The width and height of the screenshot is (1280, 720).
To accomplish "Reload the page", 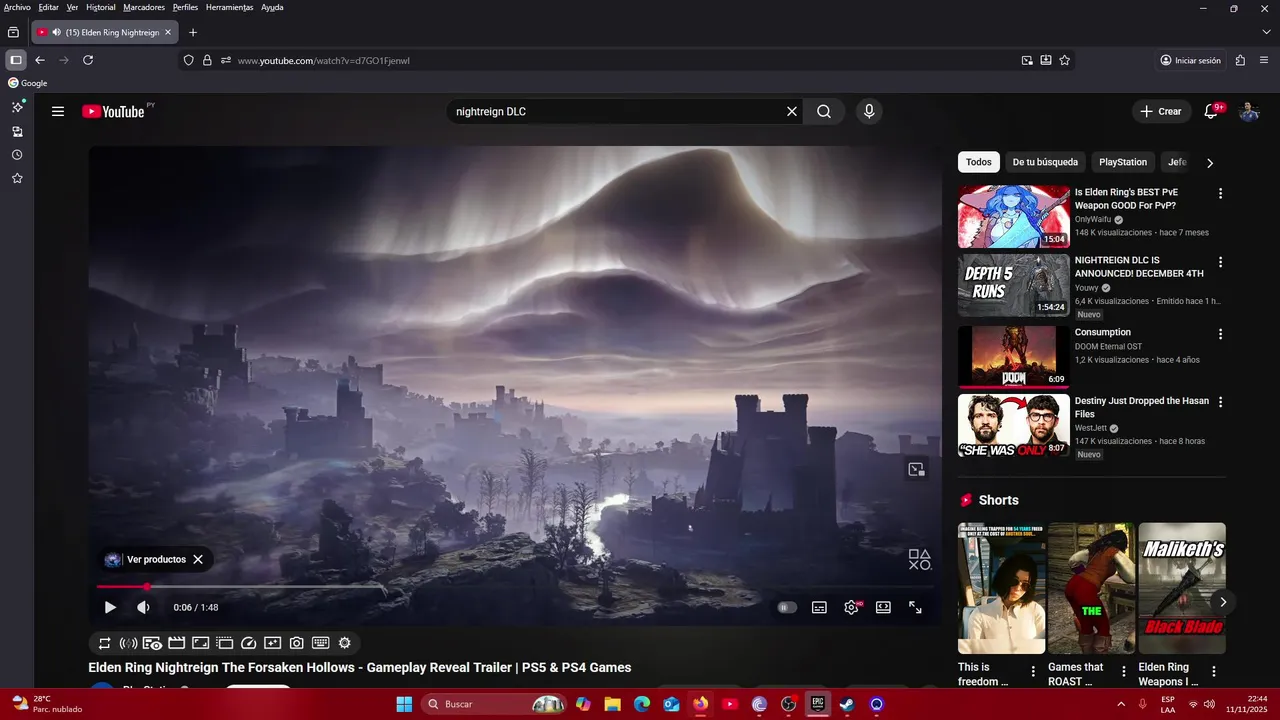I will 88,60.
